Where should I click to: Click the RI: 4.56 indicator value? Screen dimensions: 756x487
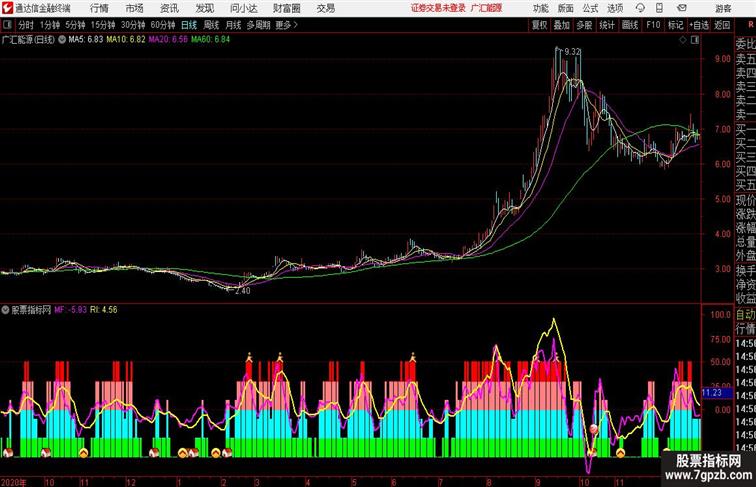click(x=104, y=310)
